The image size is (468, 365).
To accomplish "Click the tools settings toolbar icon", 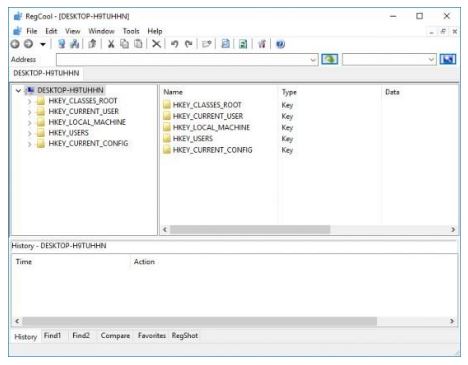I will [x=262, y=44].
